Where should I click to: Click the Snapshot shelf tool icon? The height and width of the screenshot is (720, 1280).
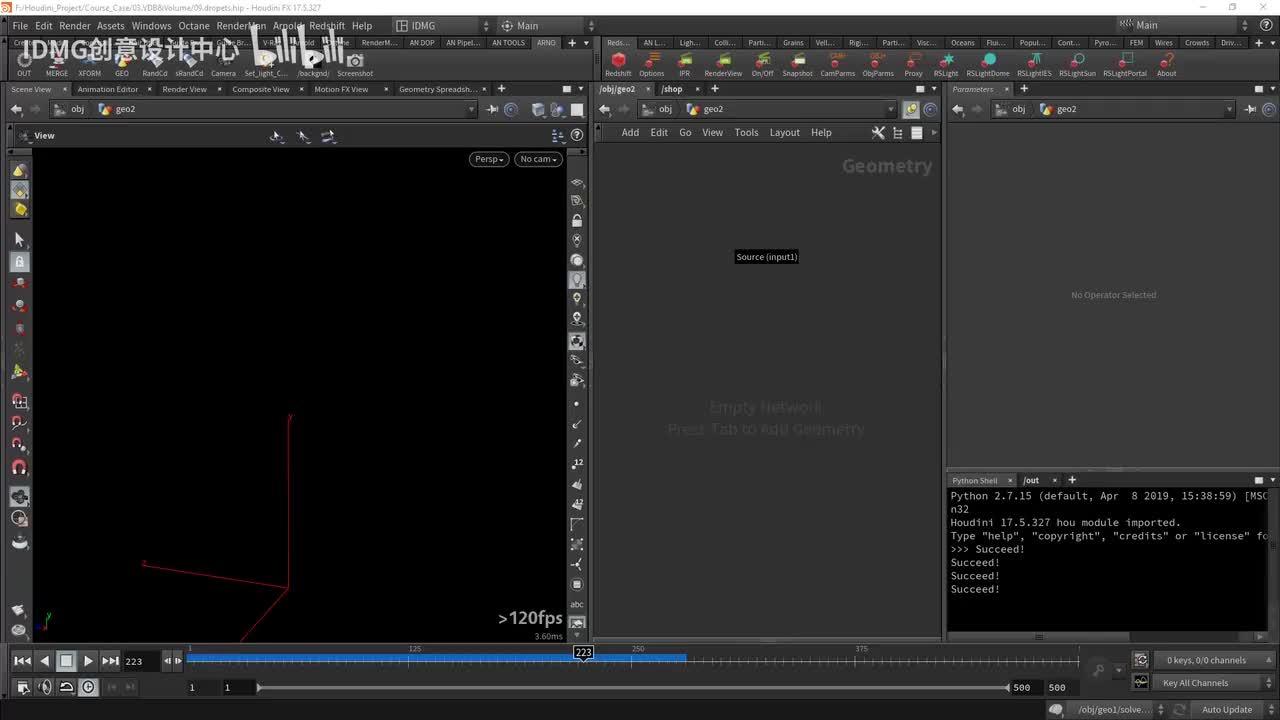797,61
